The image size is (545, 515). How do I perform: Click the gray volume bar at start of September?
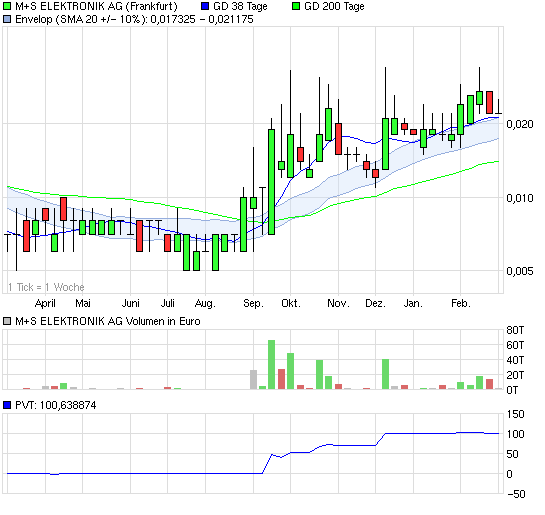(x=253, y=379)
